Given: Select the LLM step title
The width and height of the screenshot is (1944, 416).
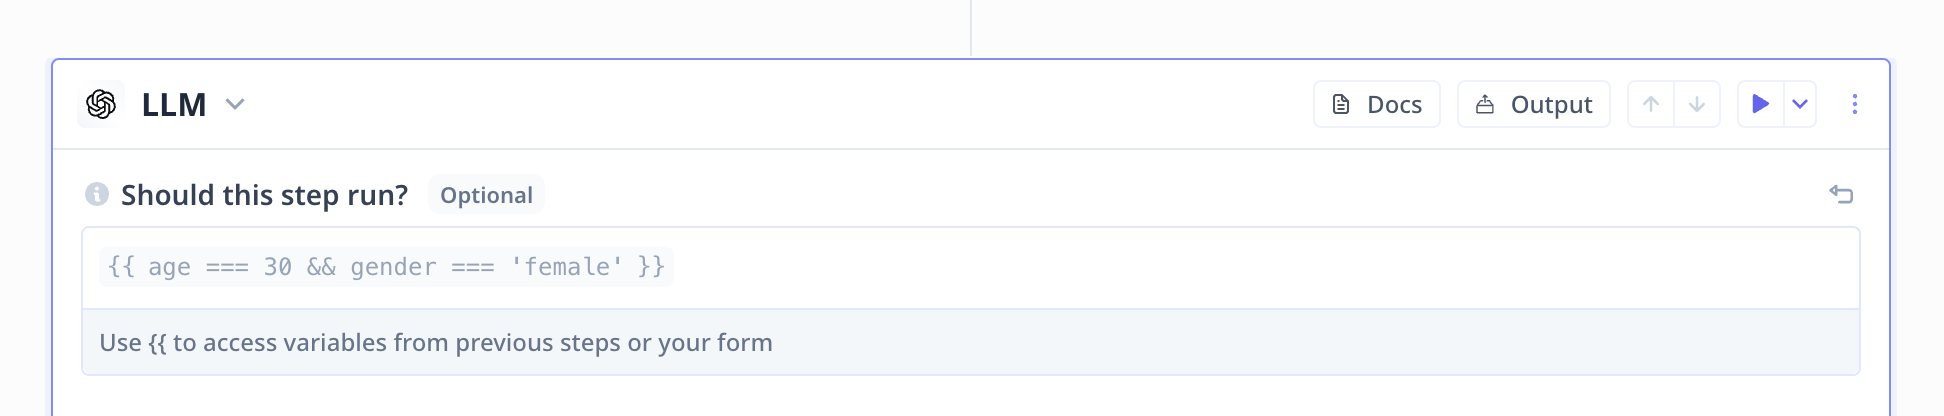Looking at the screenshot, I should click(174, 104).
